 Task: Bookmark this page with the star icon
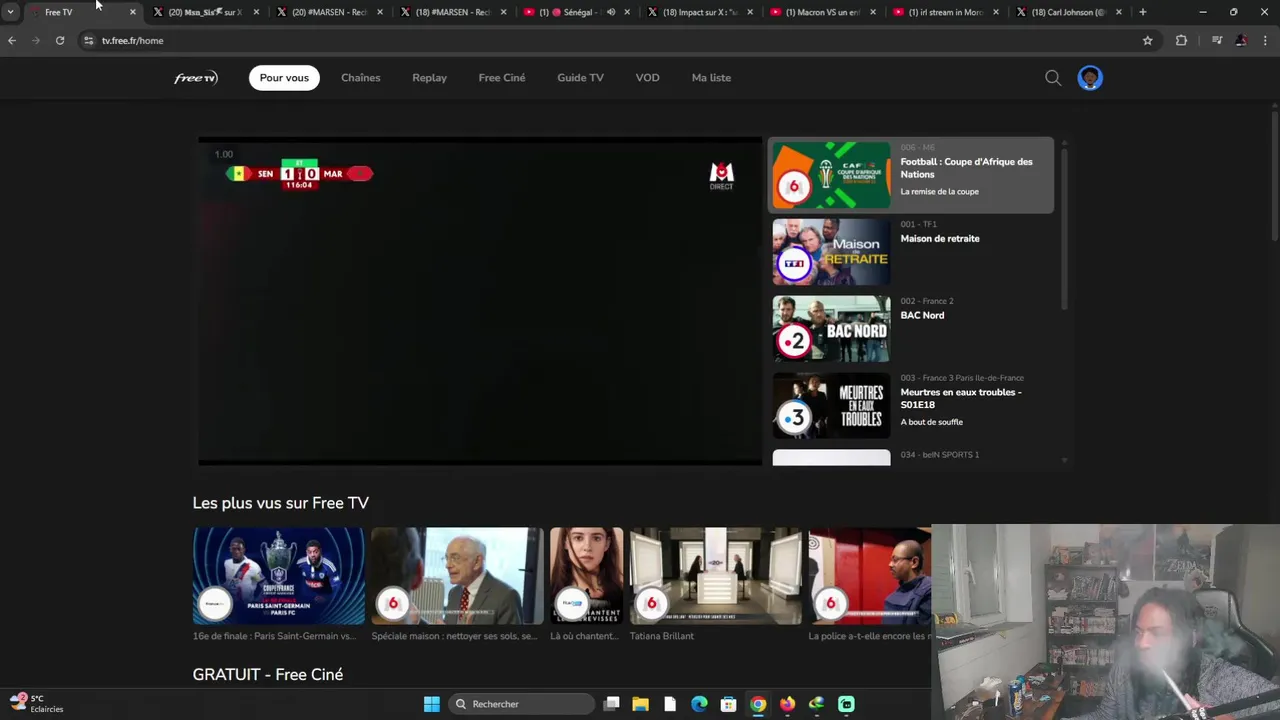[x=1148, y=41]
